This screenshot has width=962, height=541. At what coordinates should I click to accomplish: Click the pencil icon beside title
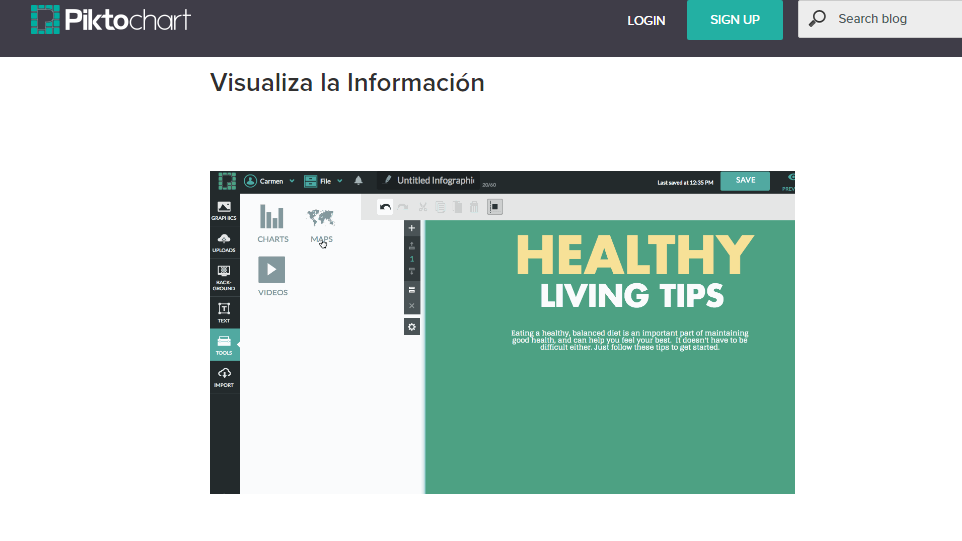click(x=387, y=180)
